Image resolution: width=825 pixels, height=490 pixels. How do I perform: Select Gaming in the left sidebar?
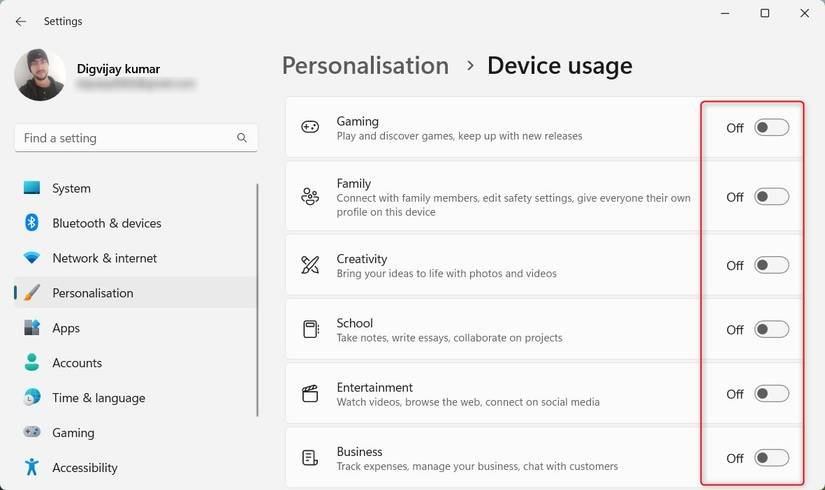coord(73,433)
